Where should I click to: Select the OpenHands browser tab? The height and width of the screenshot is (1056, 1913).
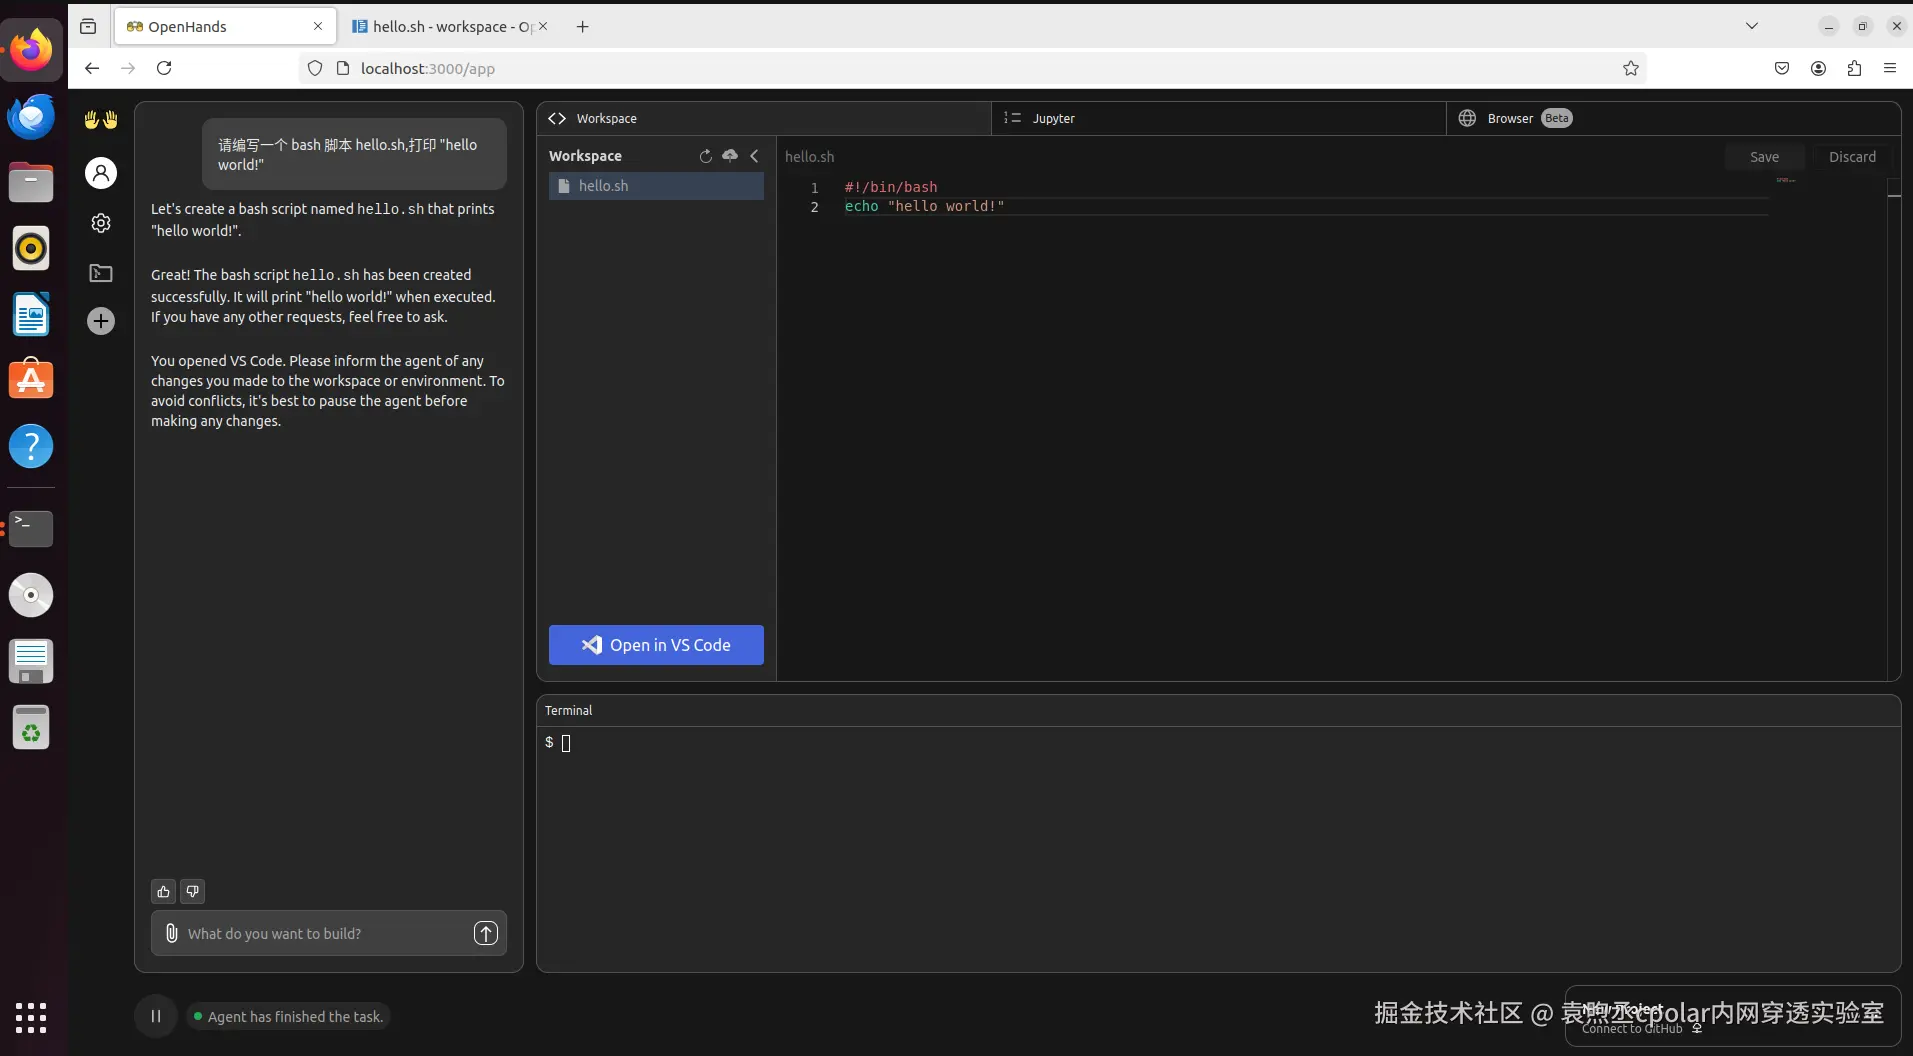click(x=224, y=26)
